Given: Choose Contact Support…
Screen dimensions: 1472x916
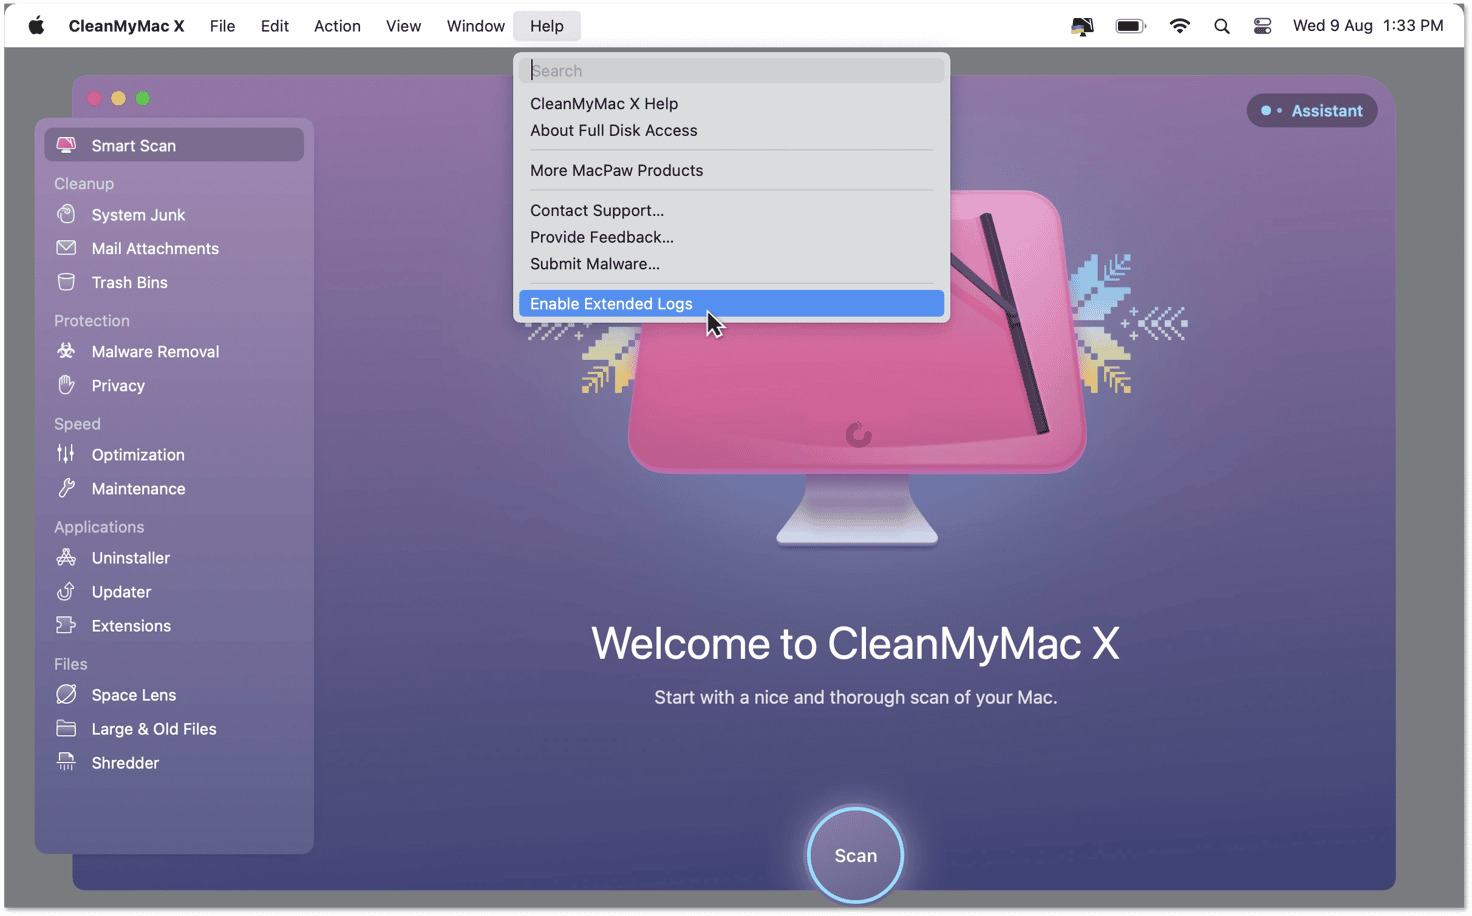Looking at the screenshot, I should (731, 210).
